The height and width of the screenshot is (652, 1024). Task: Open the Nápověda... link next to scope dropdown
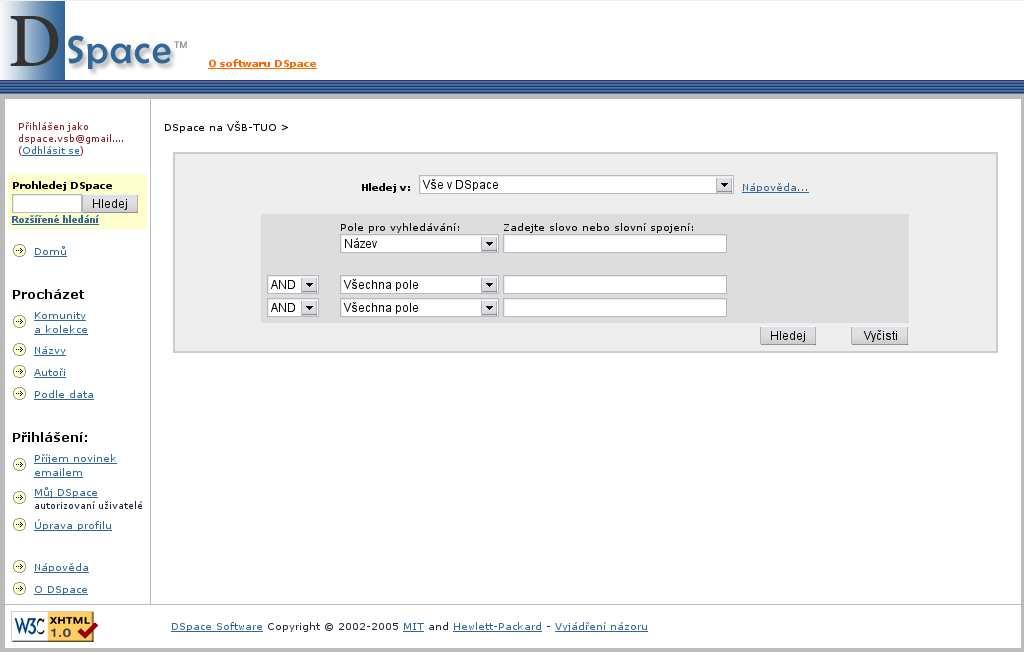(775, 187)
